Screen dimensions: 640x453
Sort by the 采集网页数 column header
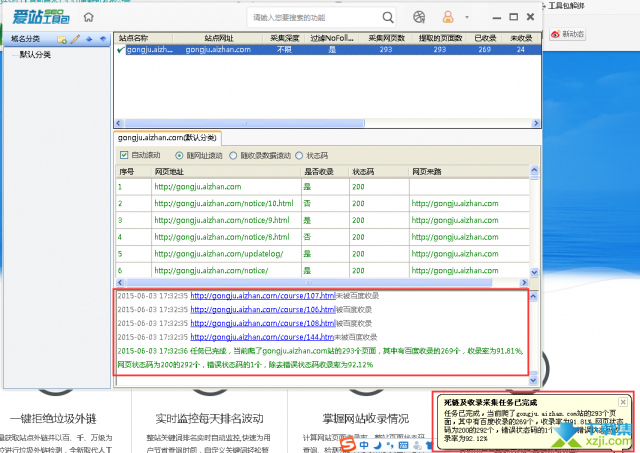(x=386, y=38)
